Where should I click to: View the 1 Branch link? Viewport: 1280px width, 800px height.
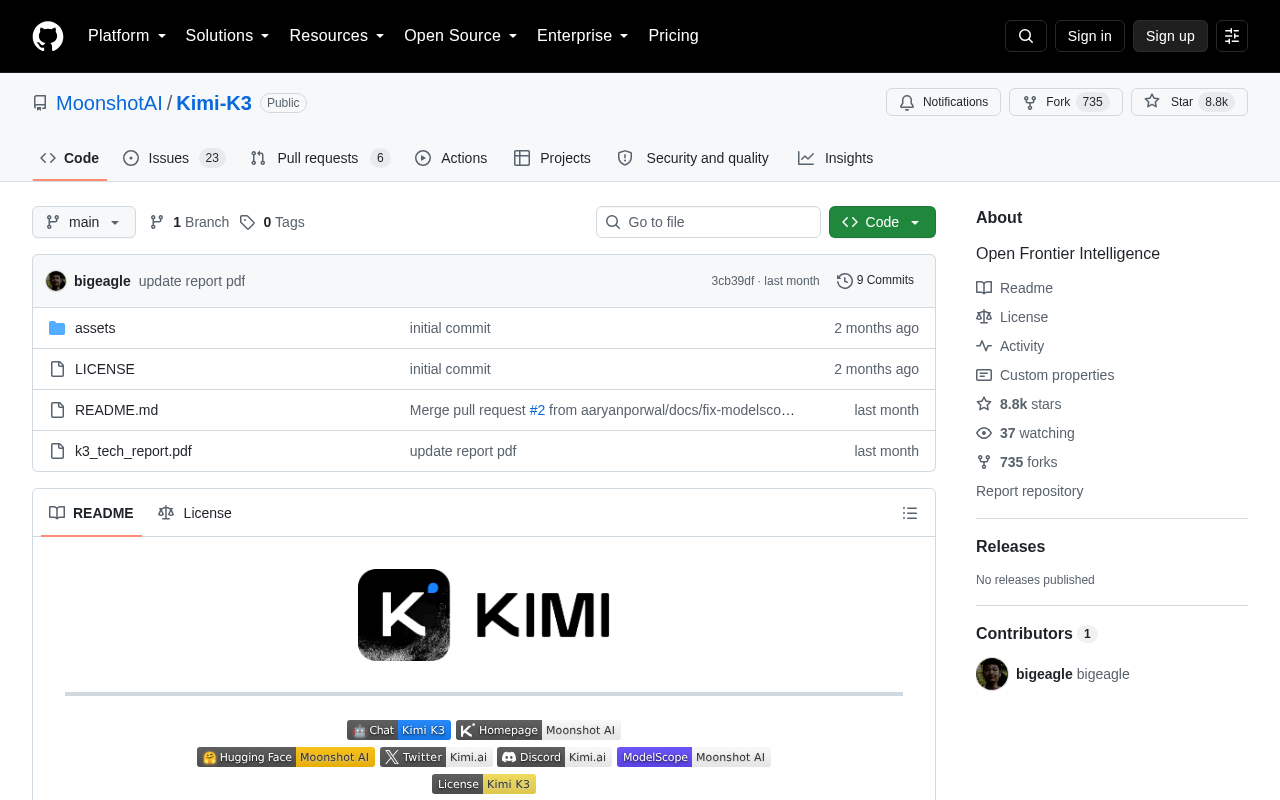[x=189, y=222]
